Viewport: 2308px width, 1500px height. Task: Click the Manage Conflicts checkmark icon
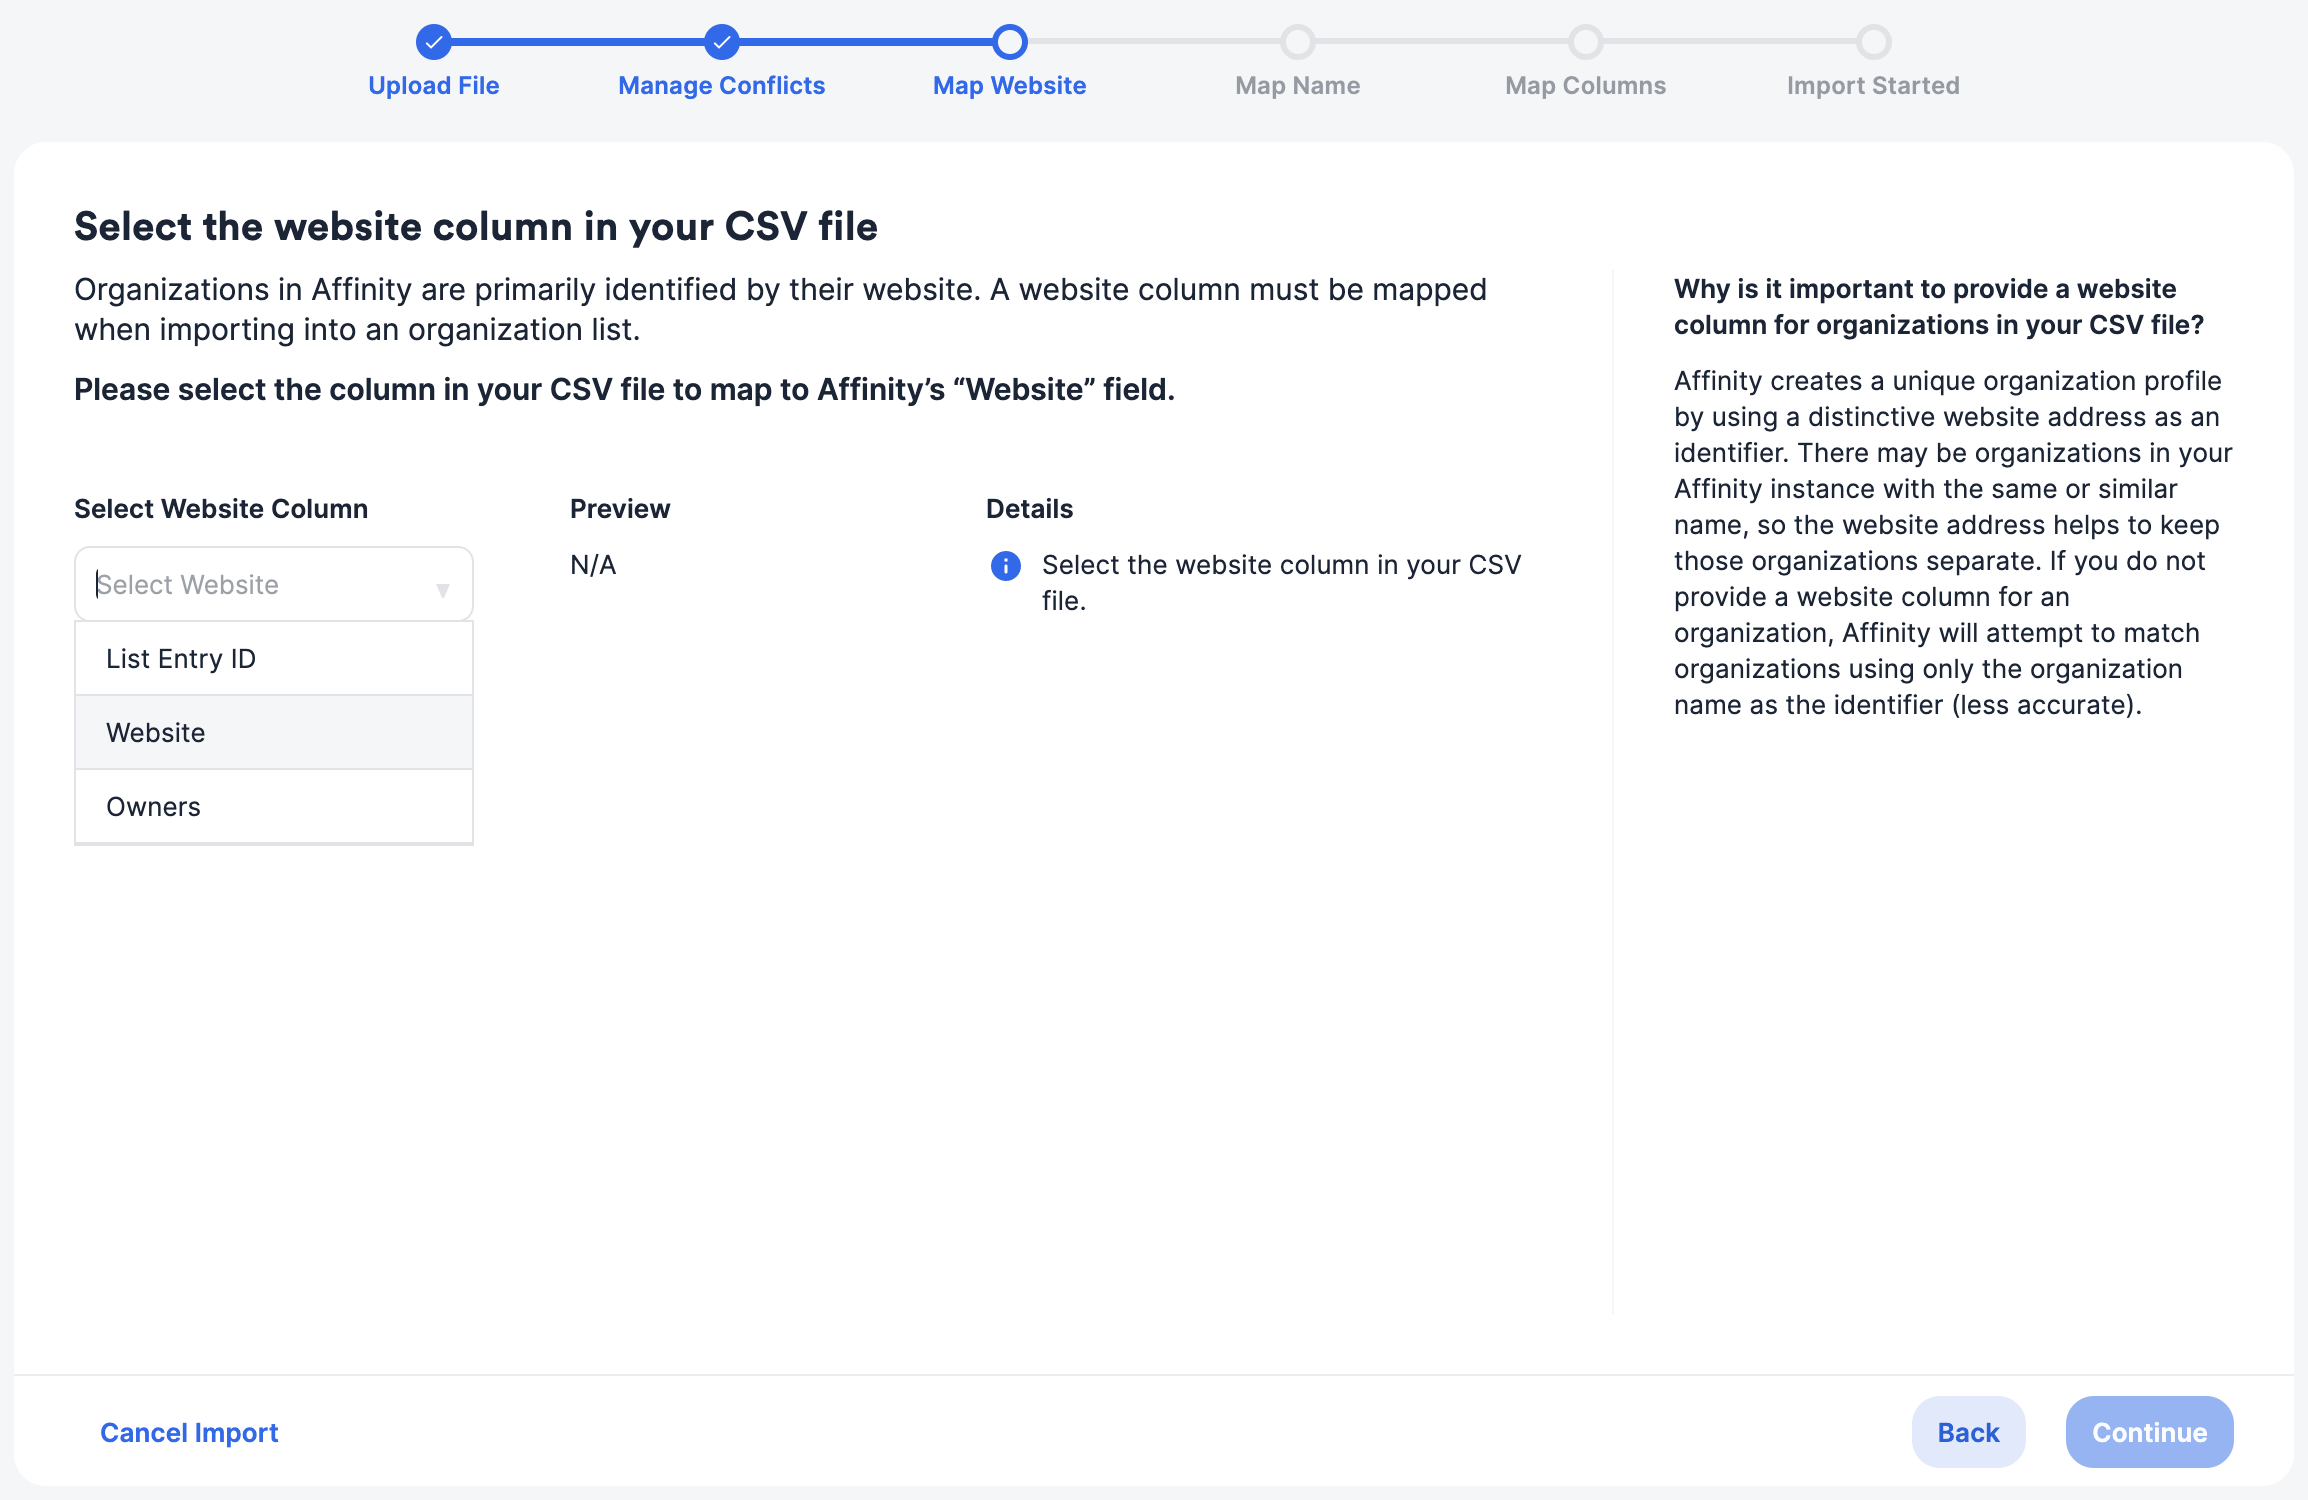coord(722,42)
